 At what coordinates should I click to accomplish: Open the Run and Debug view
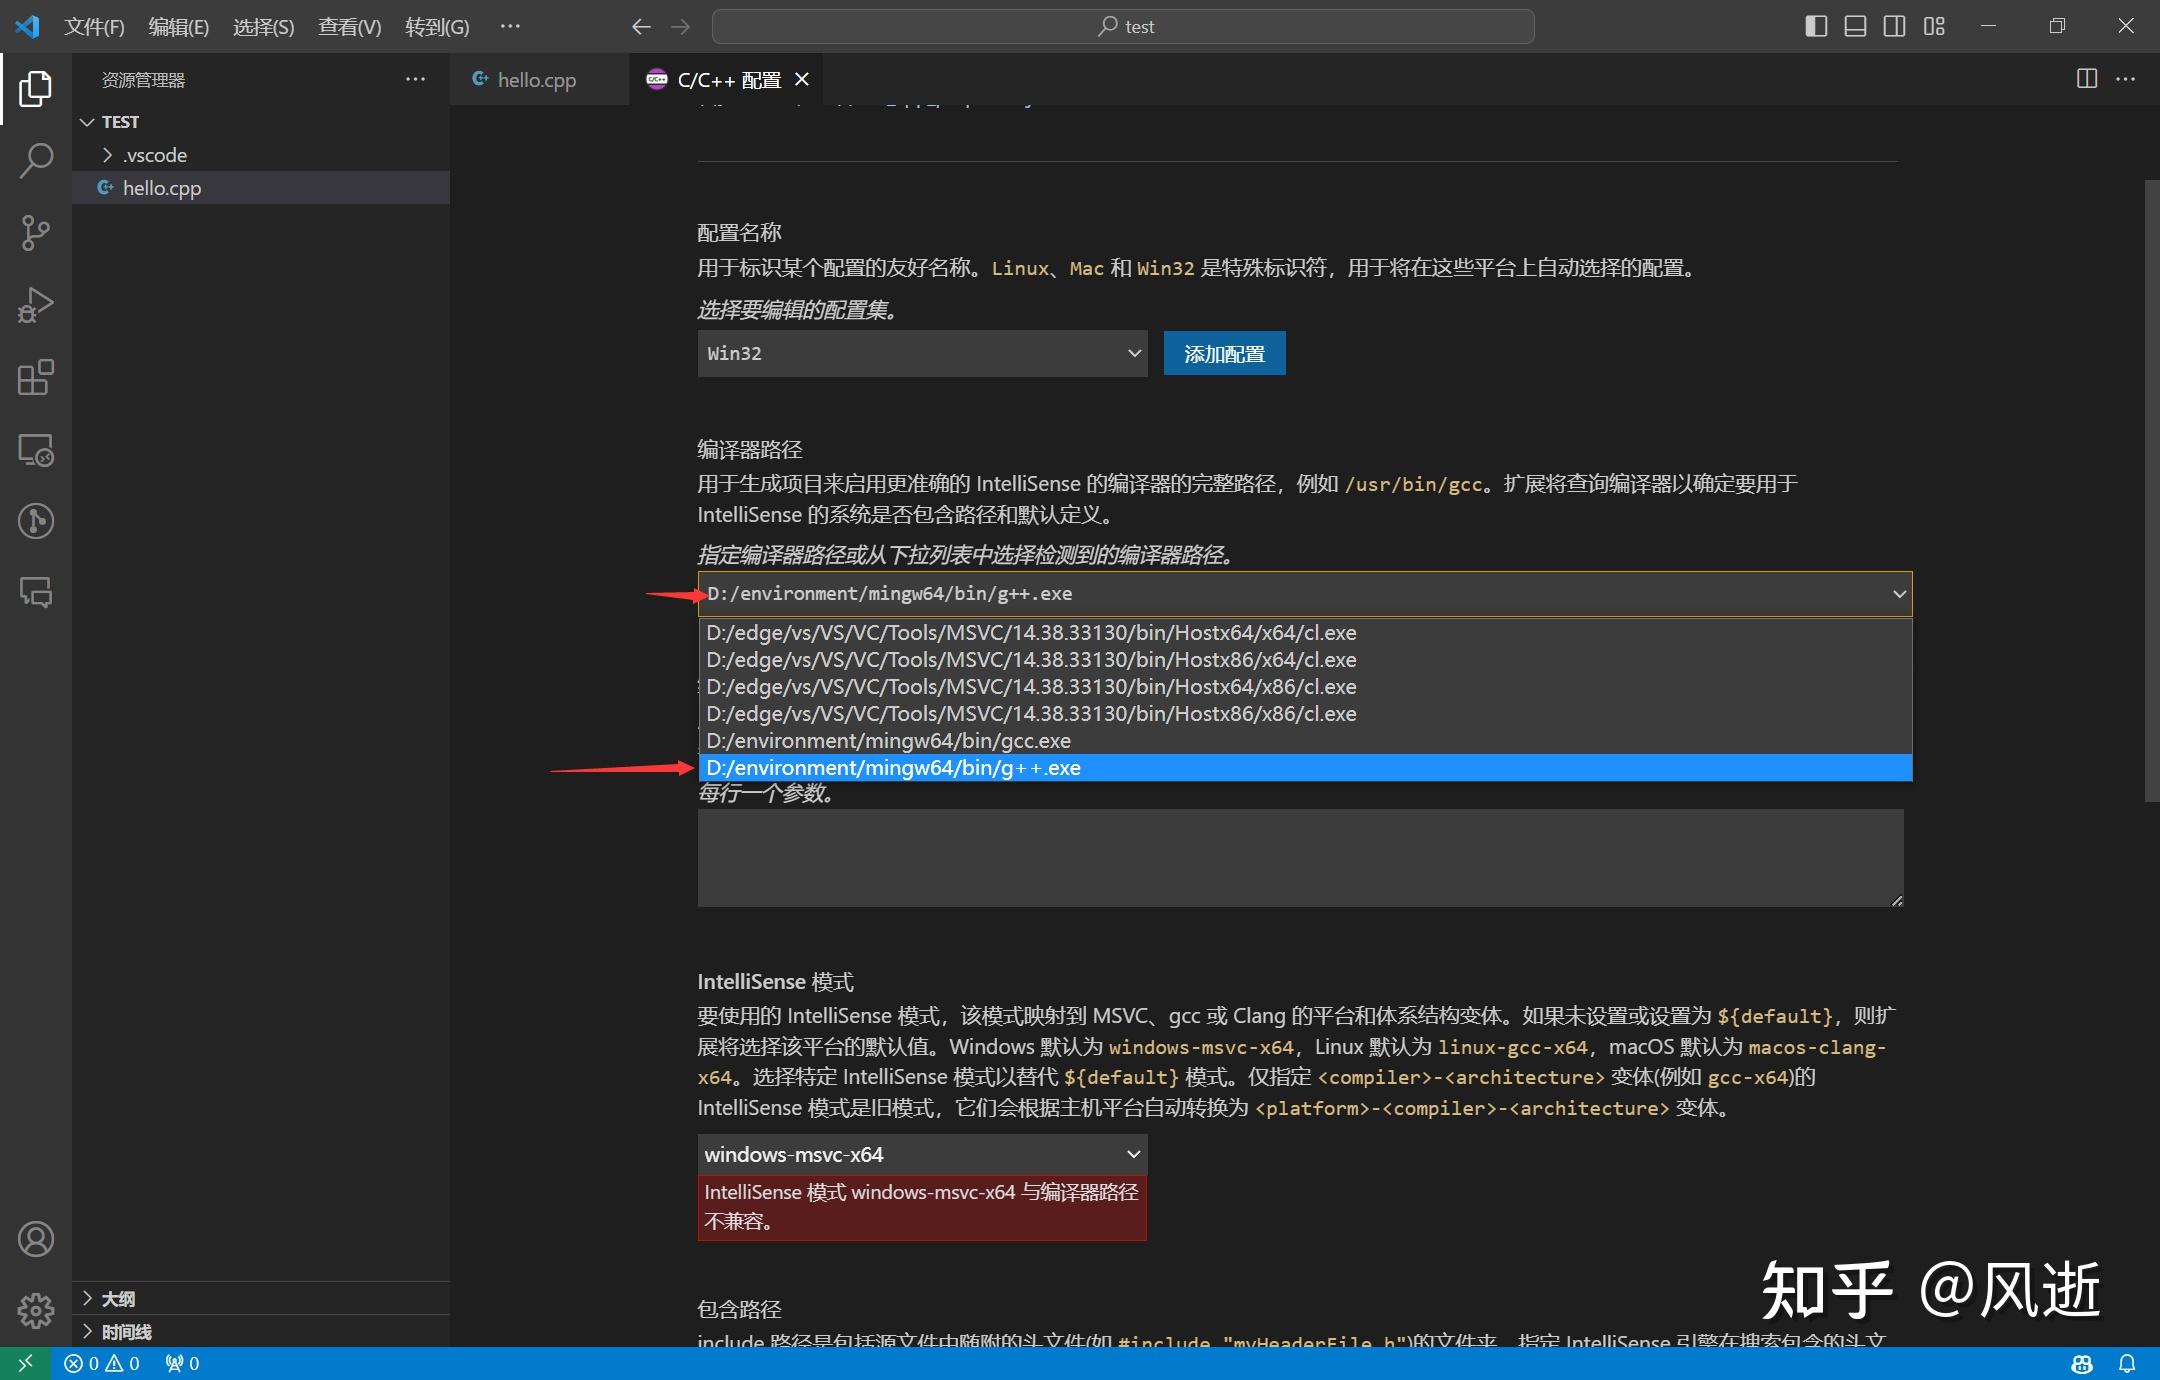click(36, 305)
